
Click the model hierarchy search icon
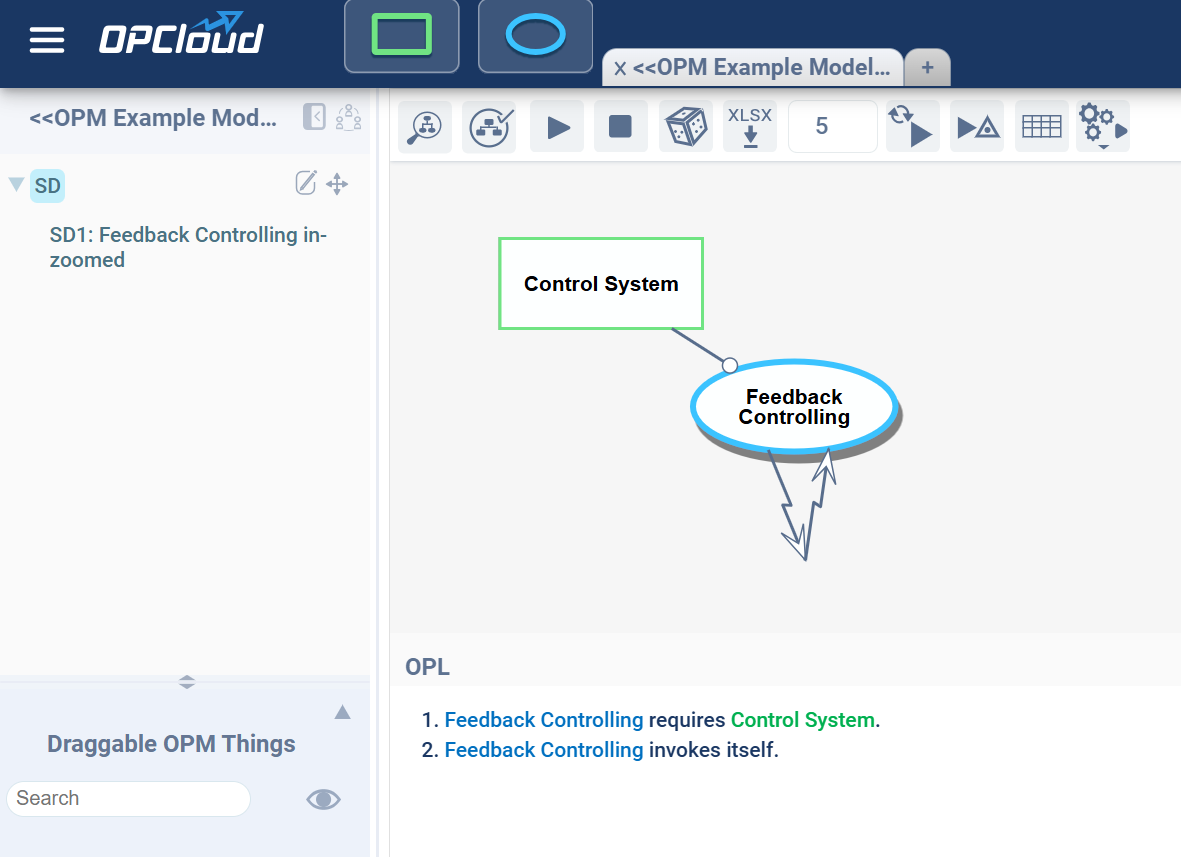(x=425, y=127)
